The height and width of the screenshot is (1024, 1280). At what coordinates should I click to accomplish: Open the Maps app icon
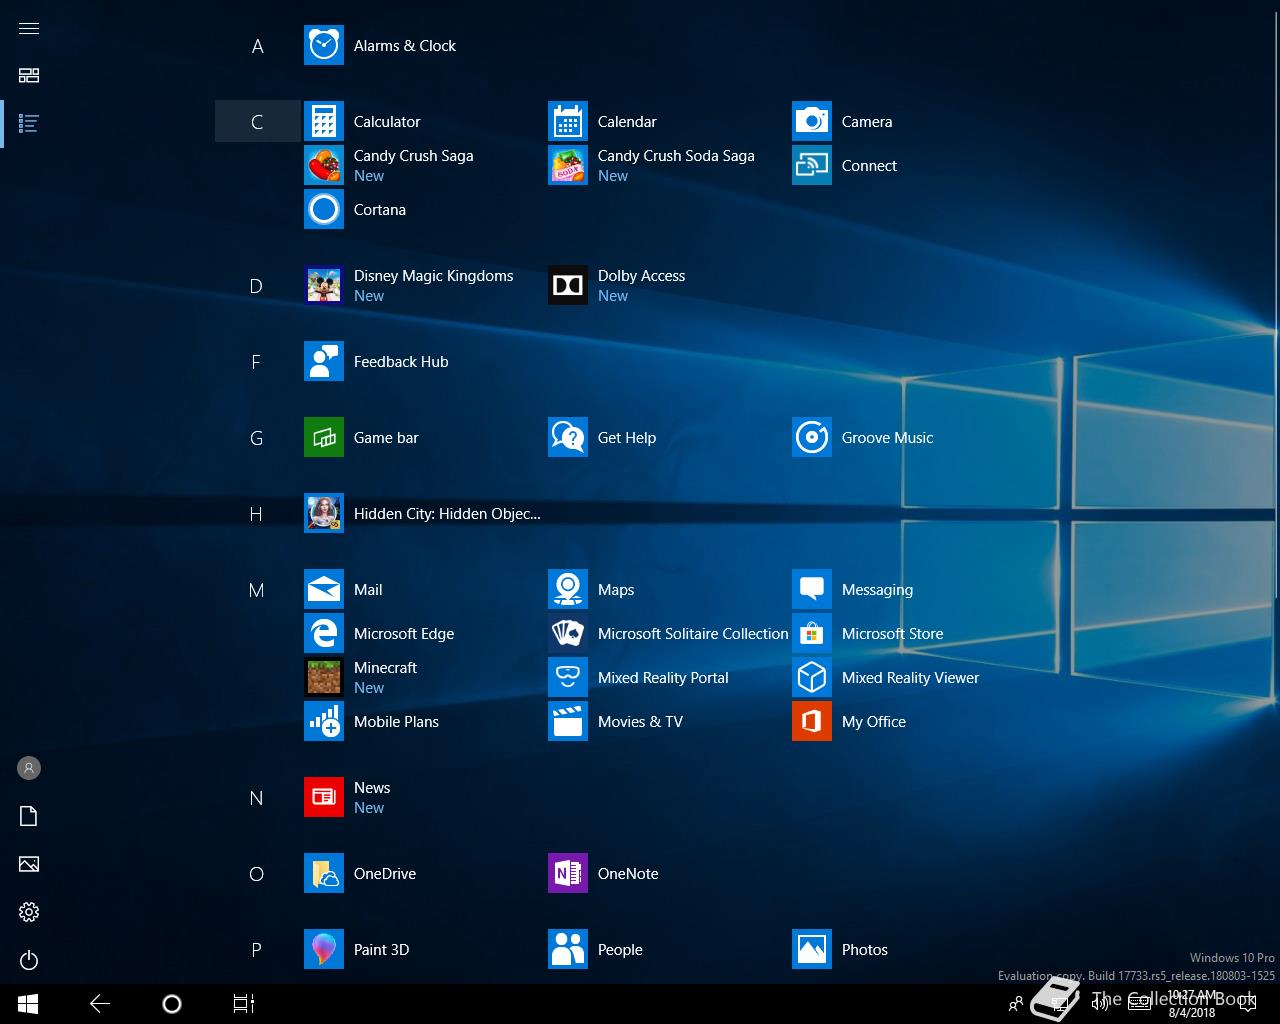(568, 590)
